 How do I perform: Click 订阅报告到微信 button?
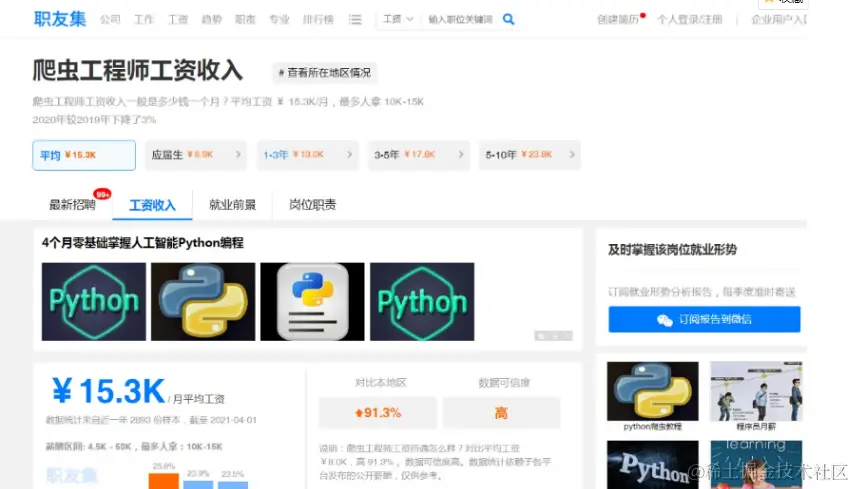[x=705, y=319]
